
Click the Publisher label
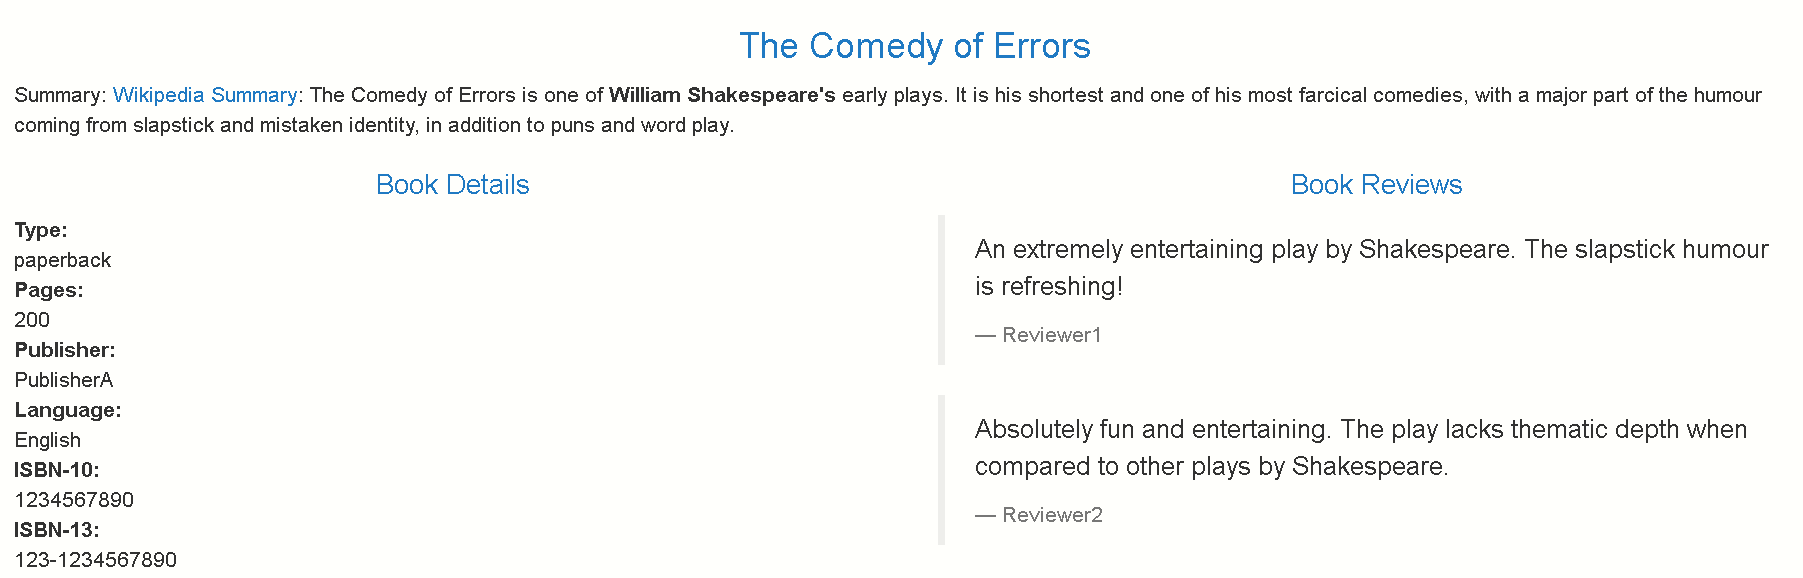coord(65,350)
